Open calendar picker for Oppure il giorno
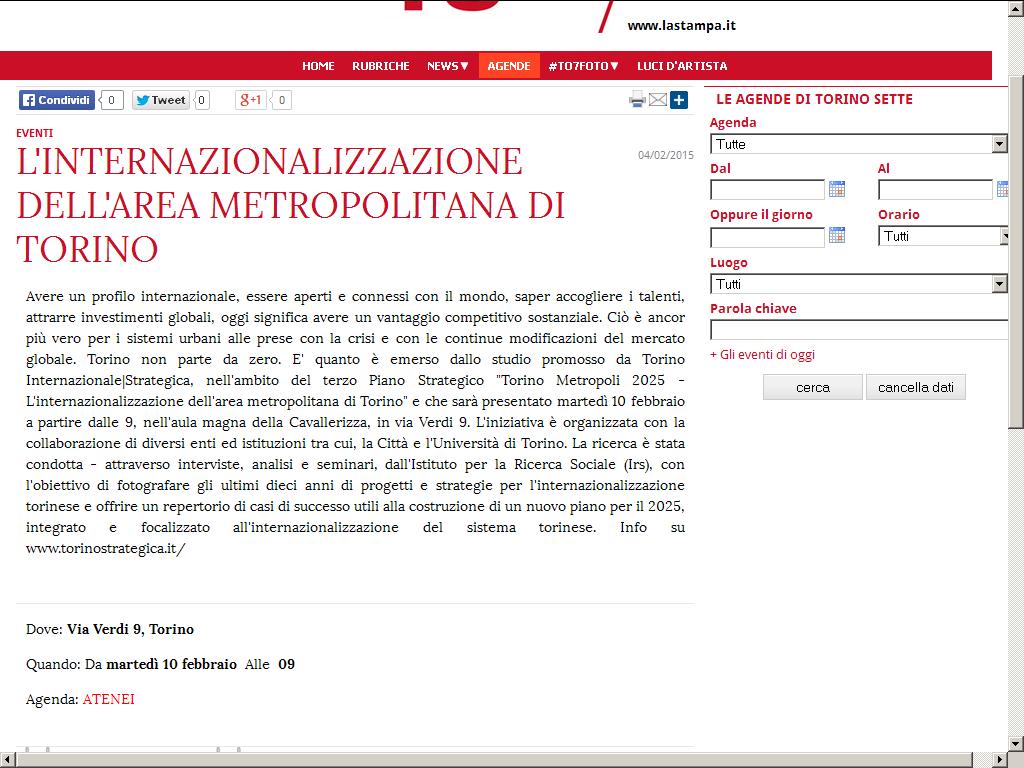Image resolution: width=1024 pixels, height=768 pixels. click(x=837, y=235)
